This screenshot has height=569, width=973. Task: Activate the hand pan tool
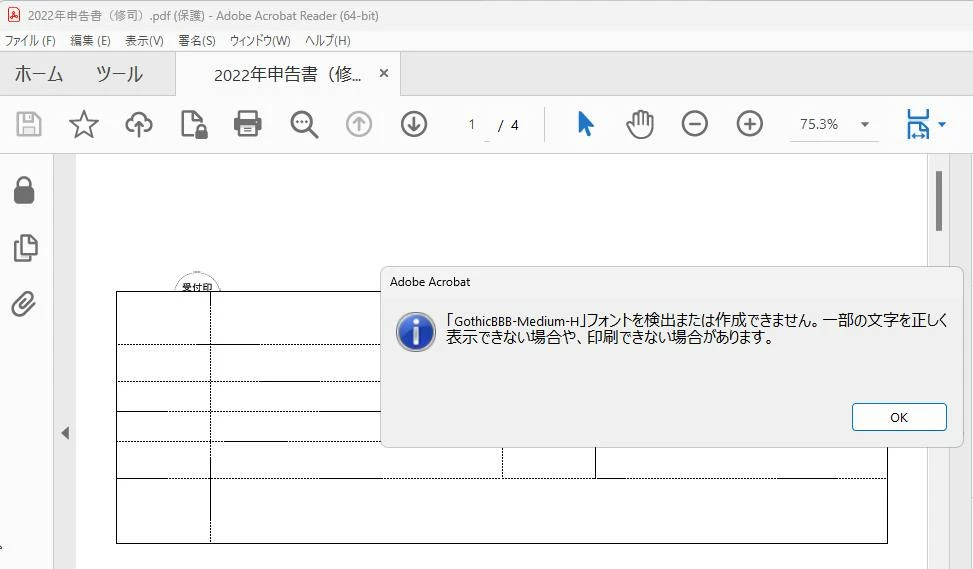click(x=640, y=124)
